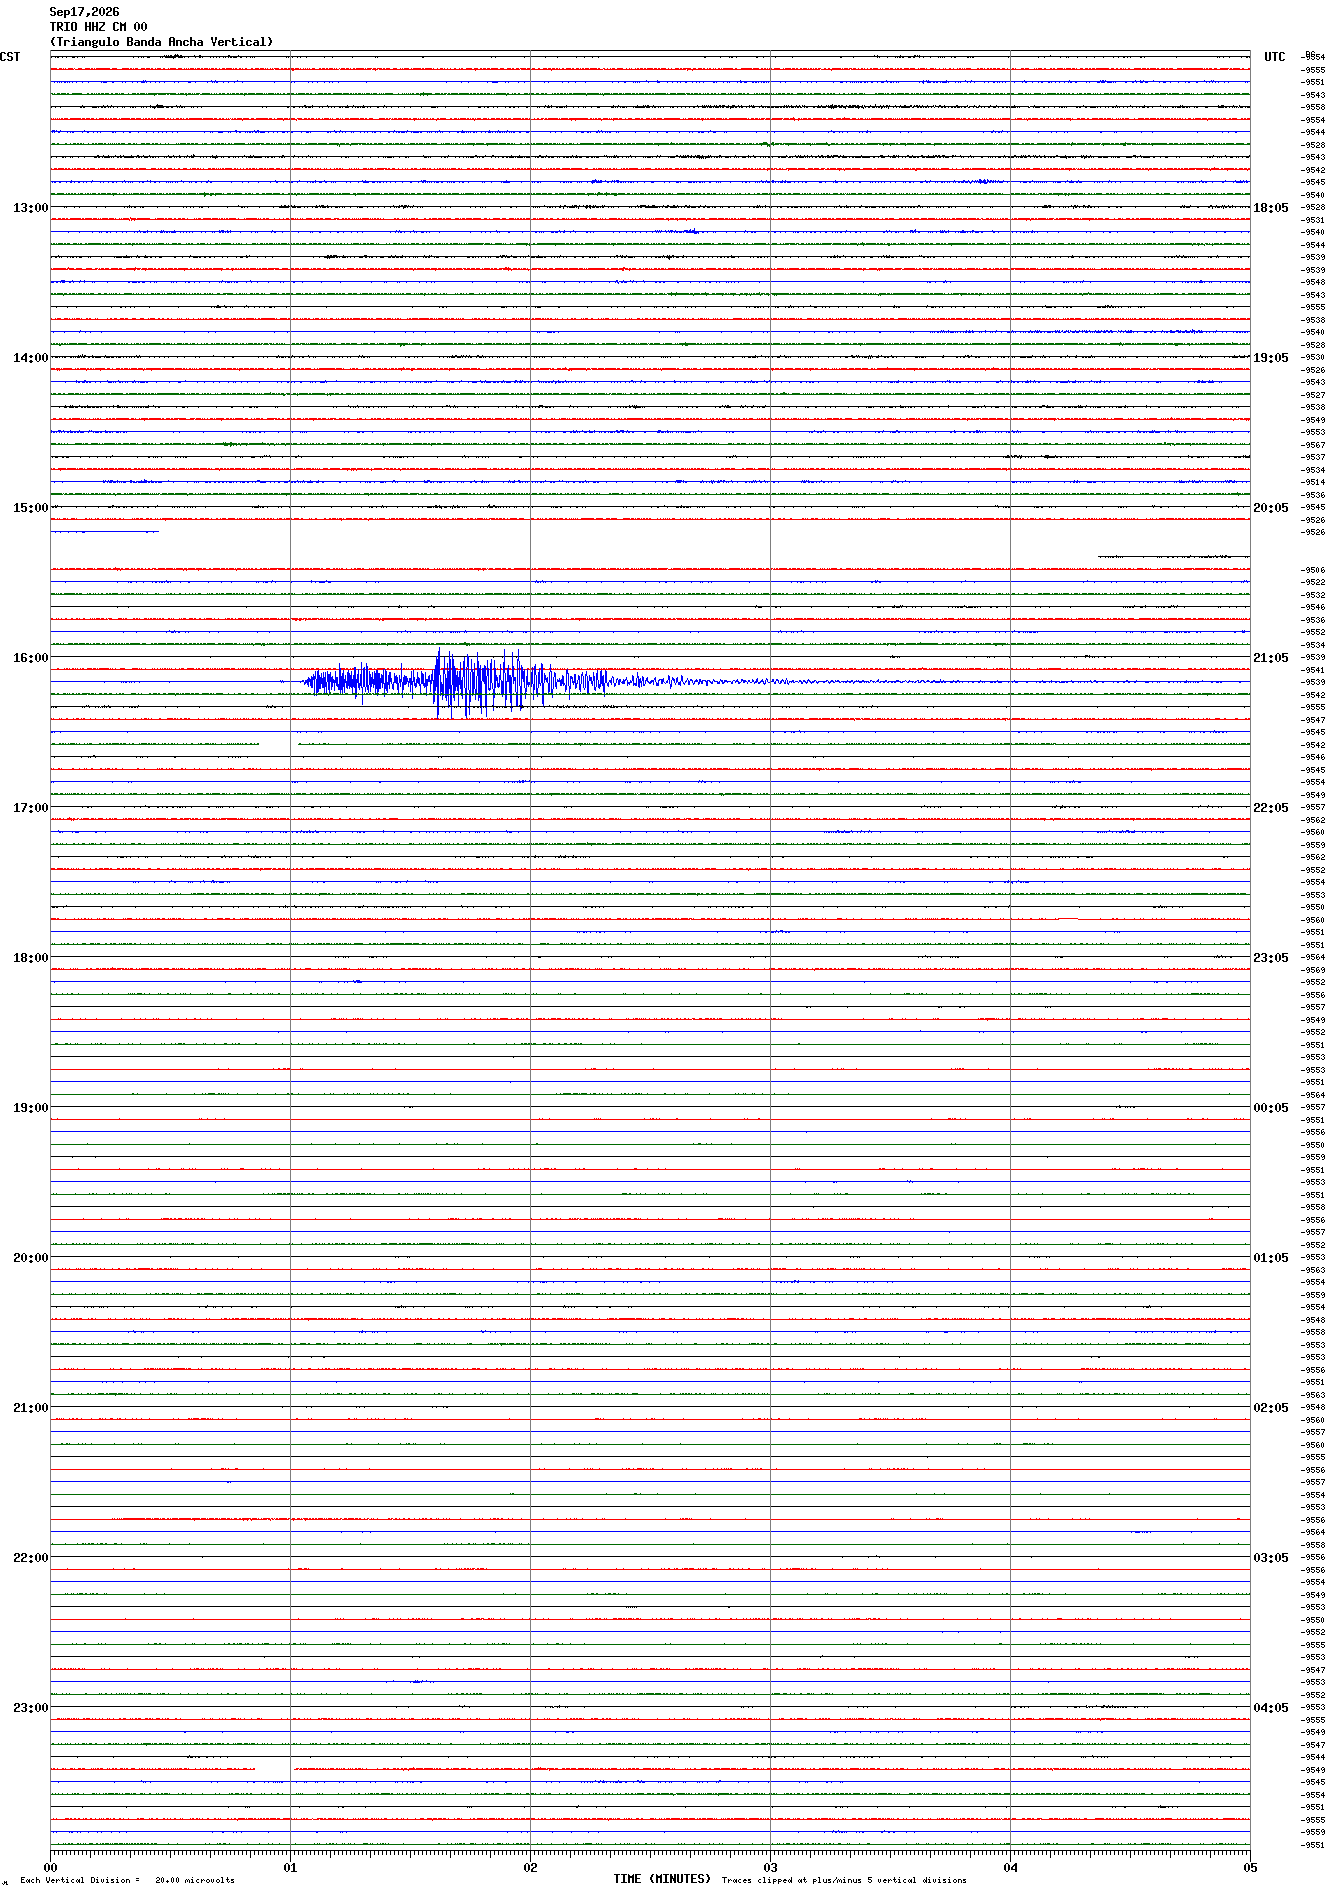Click the TRIO HHZ CM 00 station label
Image resolution: width=1330 pixels, height=1894 pixels.
98,27
